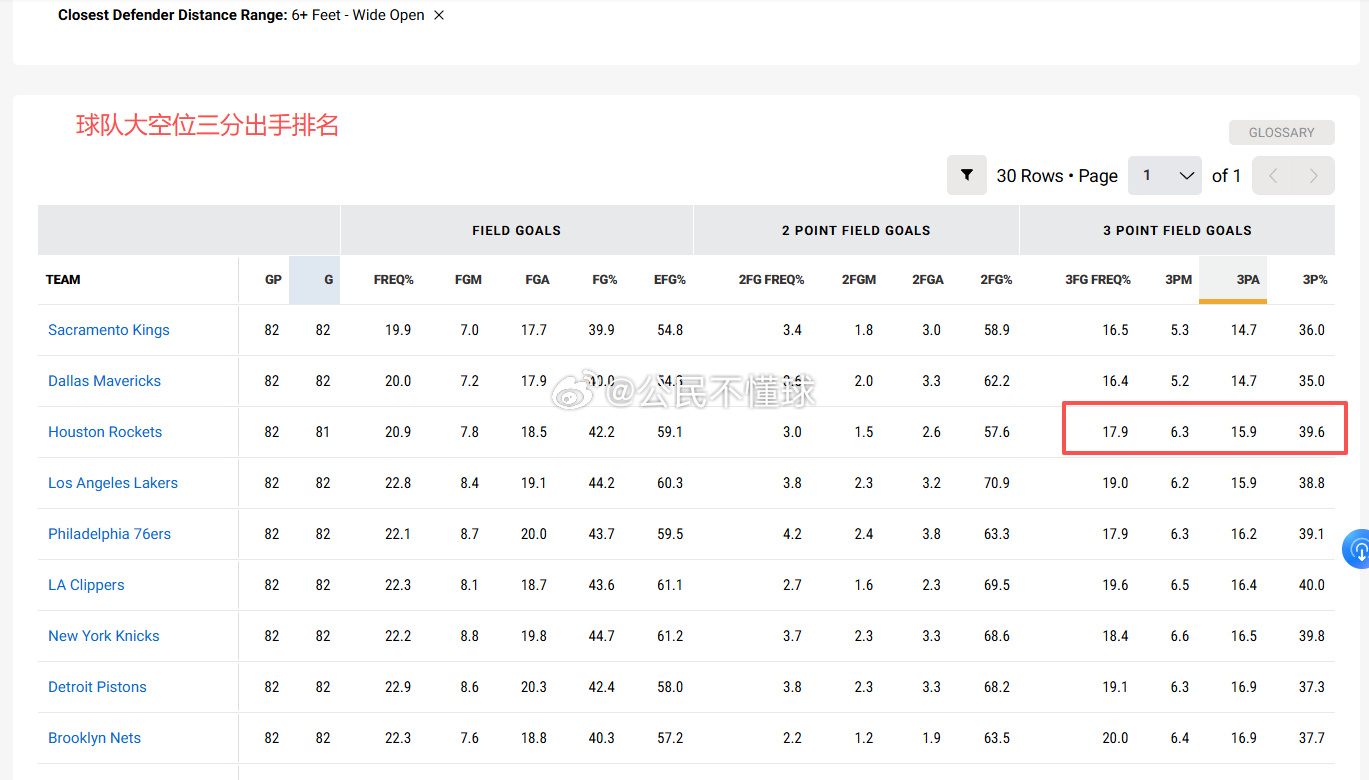The width and height of the screenshot is (1369, 780).
Task: Click Detroit Pistons FGA value 20.3
Action: (534, 687)
